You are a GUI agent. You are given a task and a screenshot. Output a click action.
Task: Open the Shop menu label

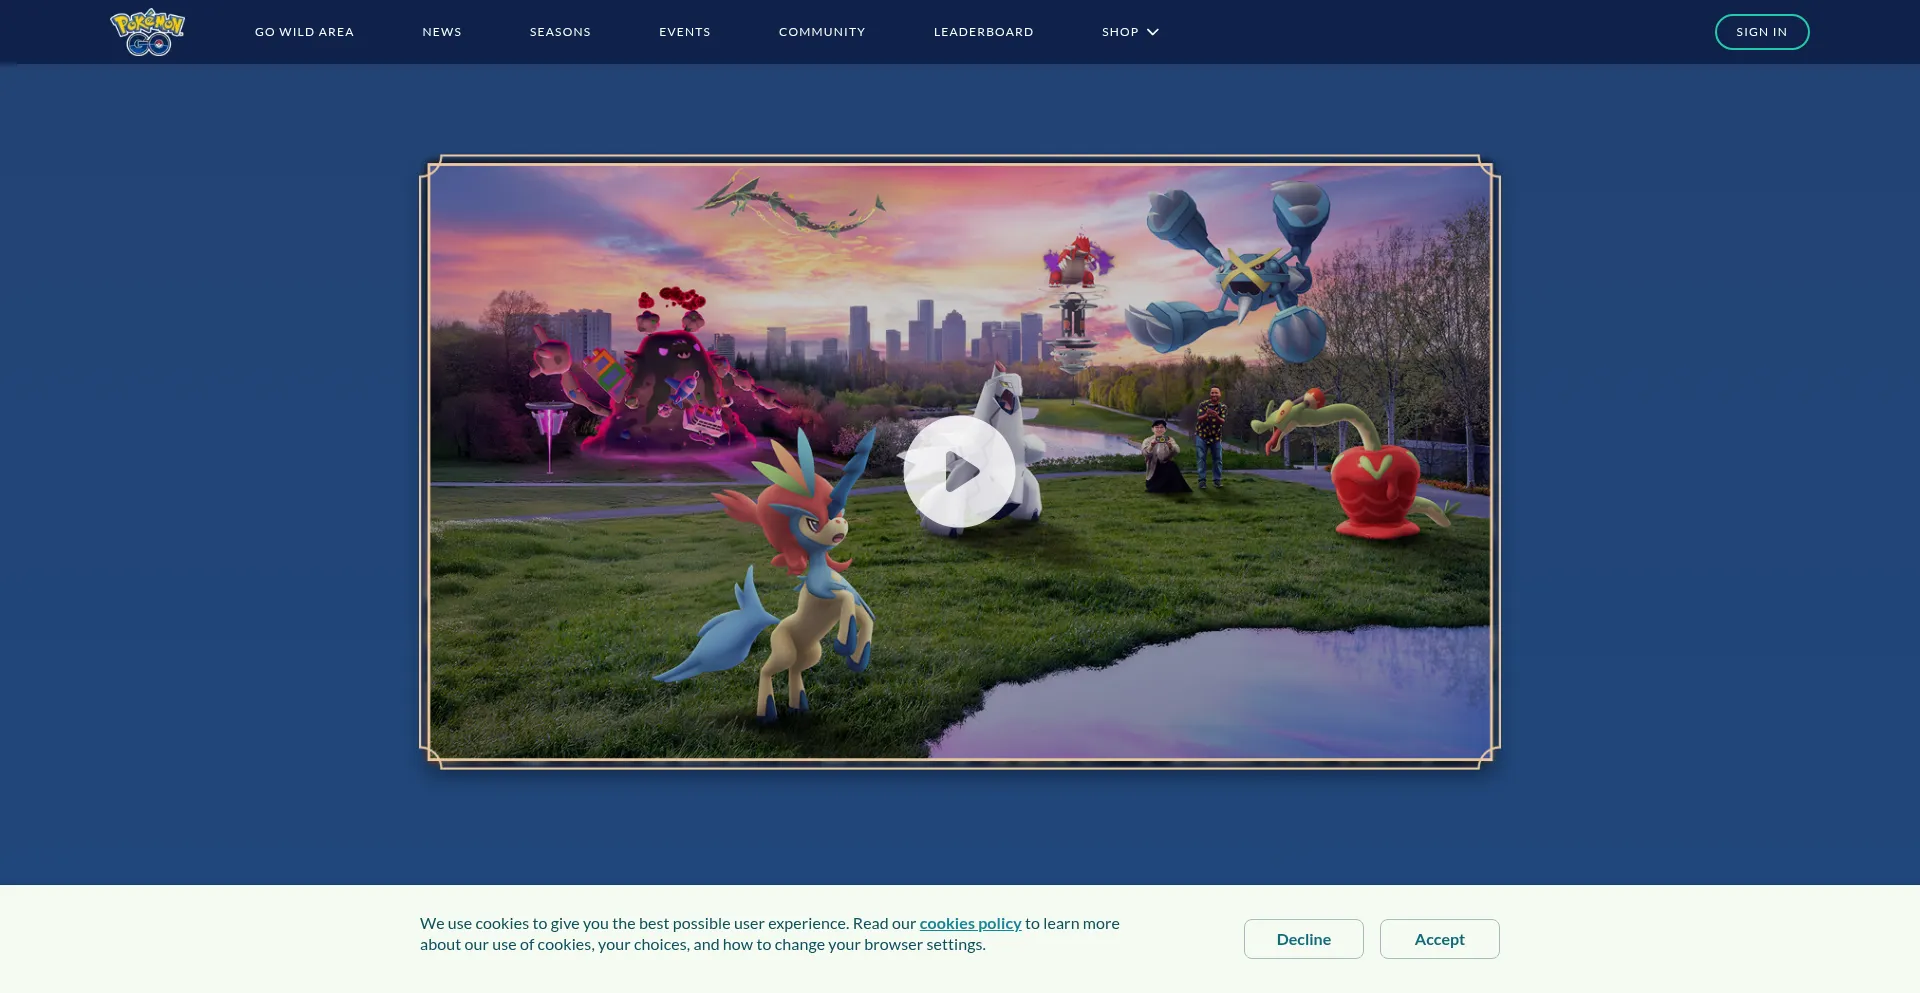pos(1120,32)
